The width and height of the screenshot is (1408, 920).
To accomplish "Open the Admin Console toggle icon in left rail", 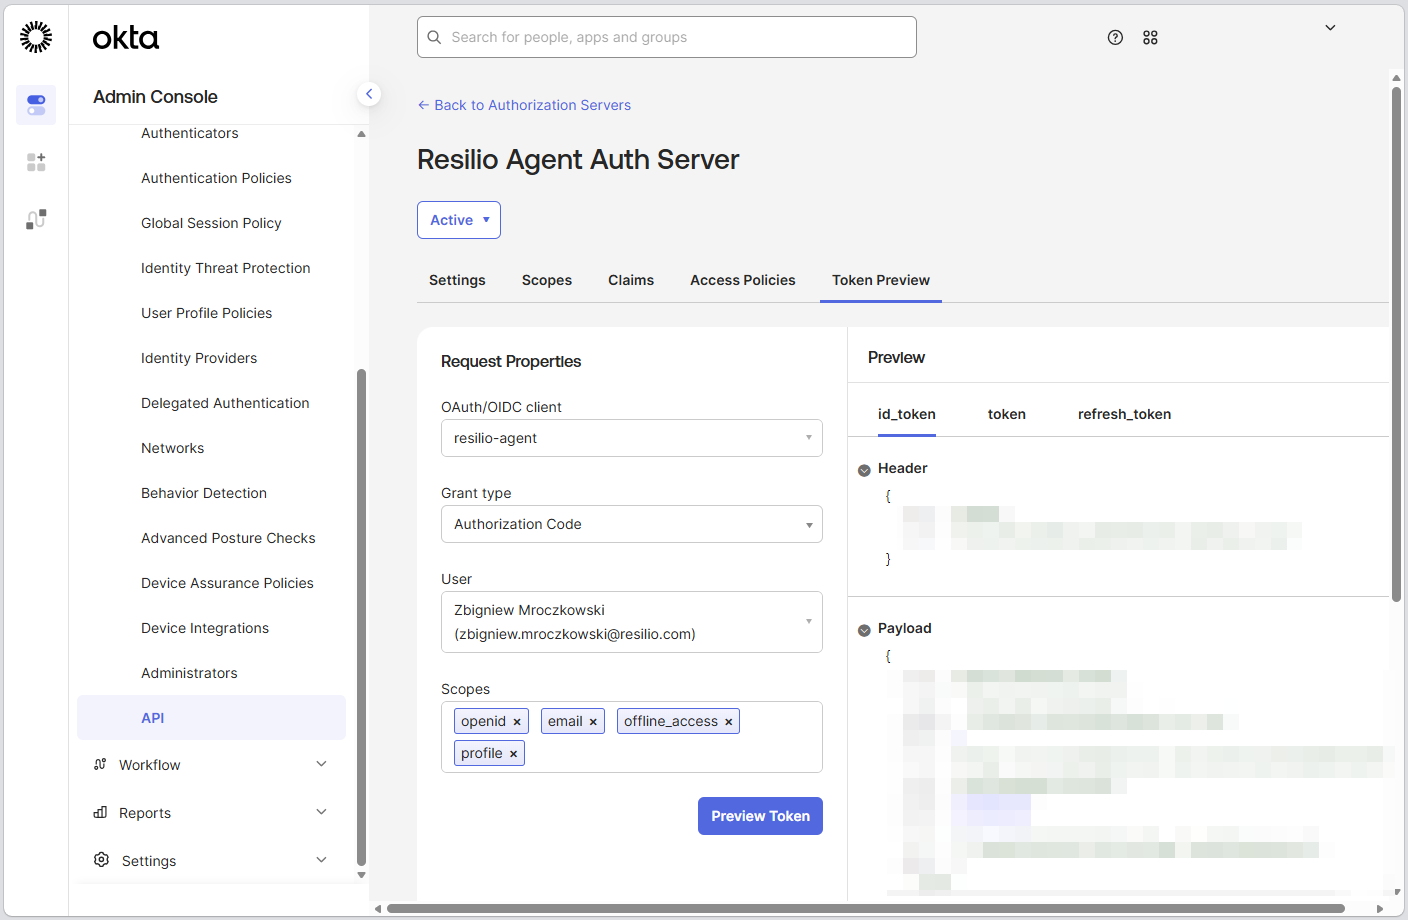I will 36,105.
